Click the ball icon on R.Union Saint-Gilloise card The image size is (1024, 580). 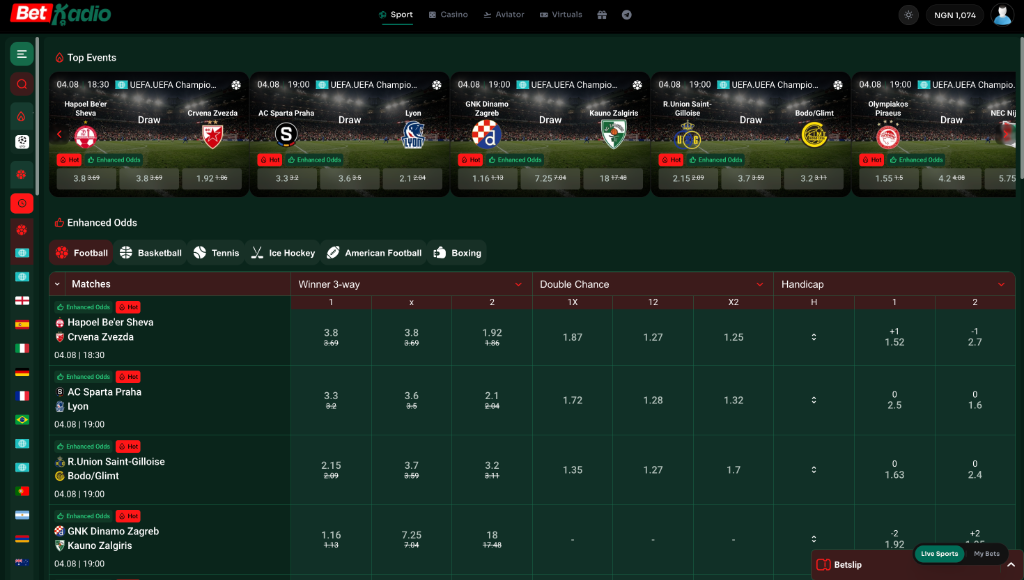tap(837, 85)
